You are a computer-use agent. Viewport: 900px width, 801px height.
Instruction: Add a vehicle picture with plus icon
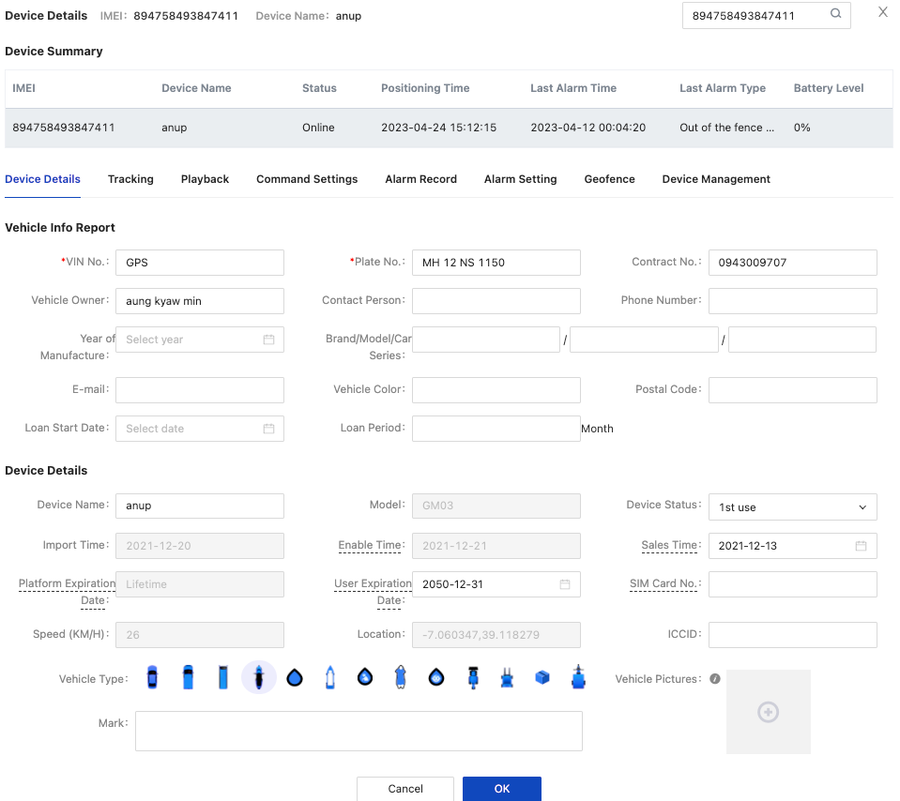(768, 712)
